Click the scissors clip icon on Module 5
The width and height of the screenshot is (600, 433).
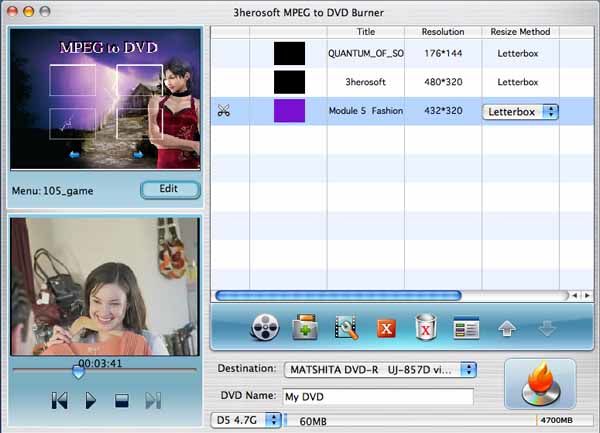pos(223,111)
